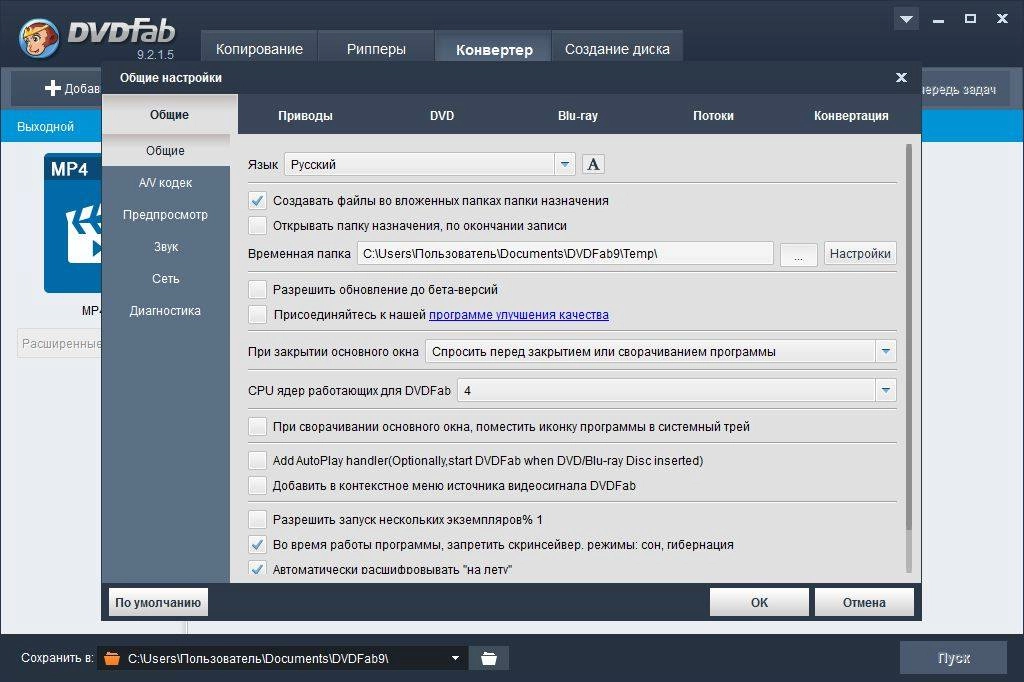
Task: Check the quality improvement program checkbox
Action: [x=257, y=314]
